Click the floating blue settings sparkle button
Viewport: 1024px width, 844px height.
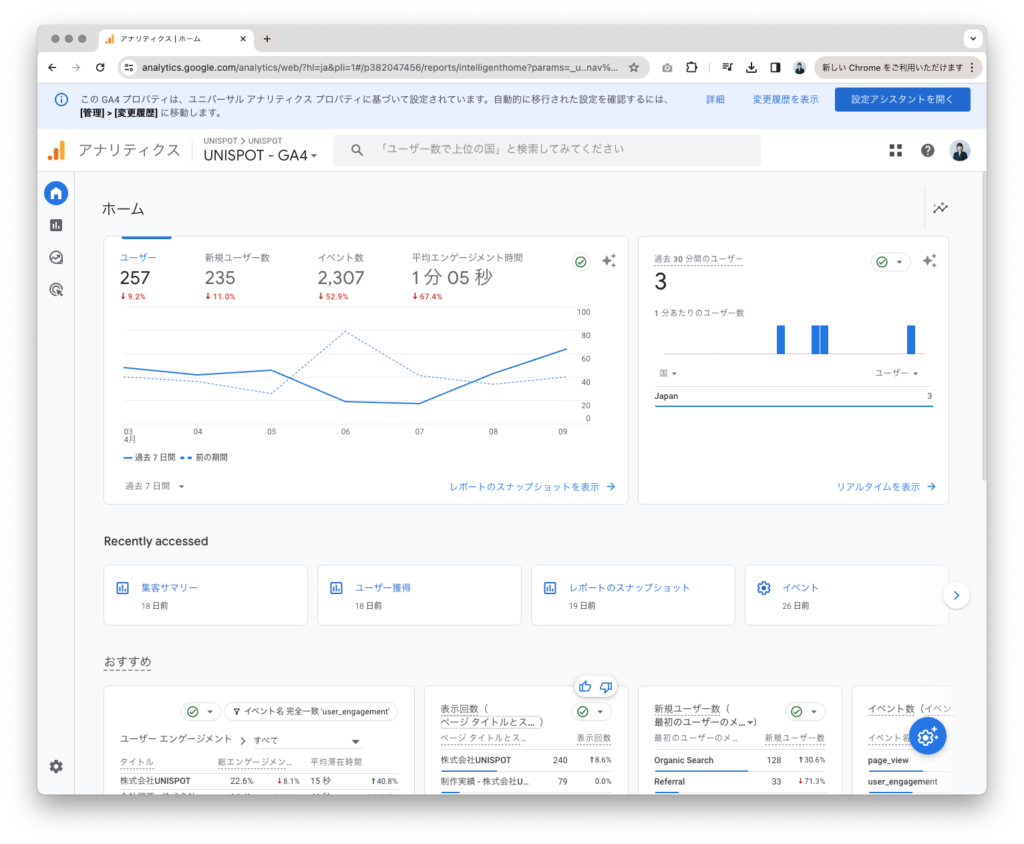point(927,736)
